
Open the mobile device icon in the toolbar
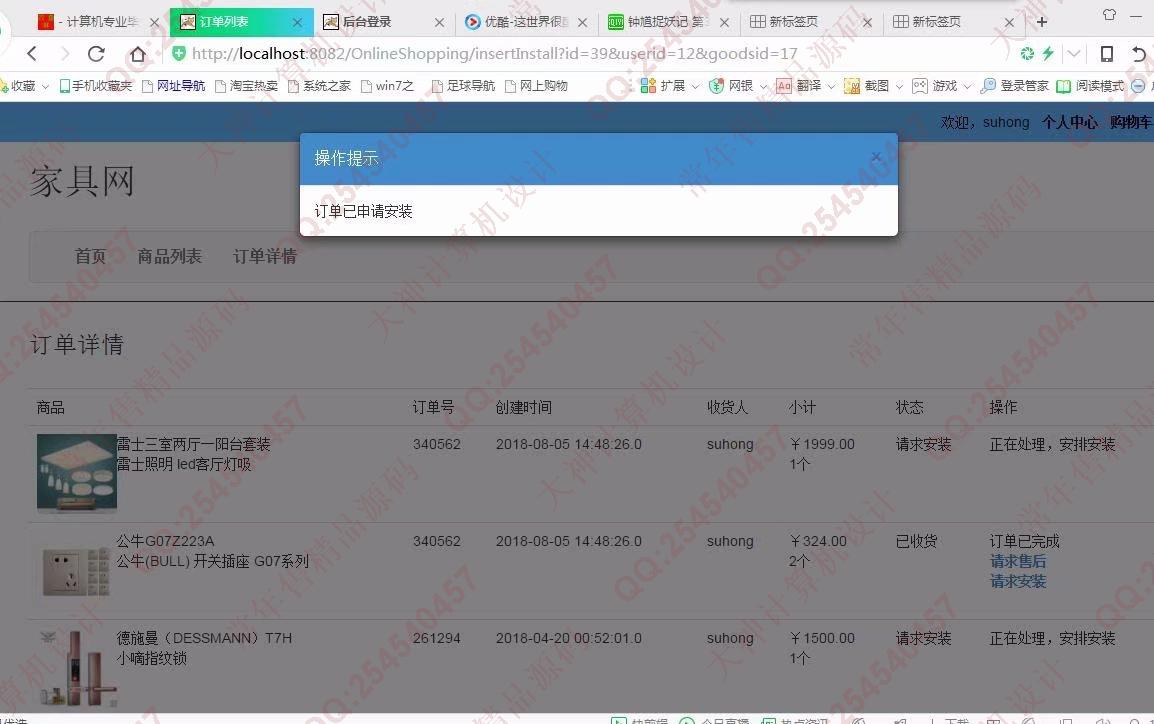coord(1106,54)
